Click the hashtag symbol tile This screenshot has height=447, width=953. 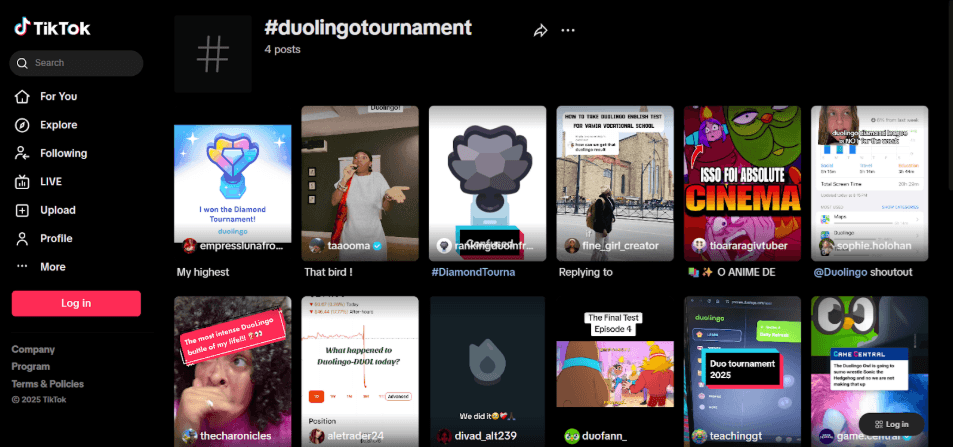213,54
